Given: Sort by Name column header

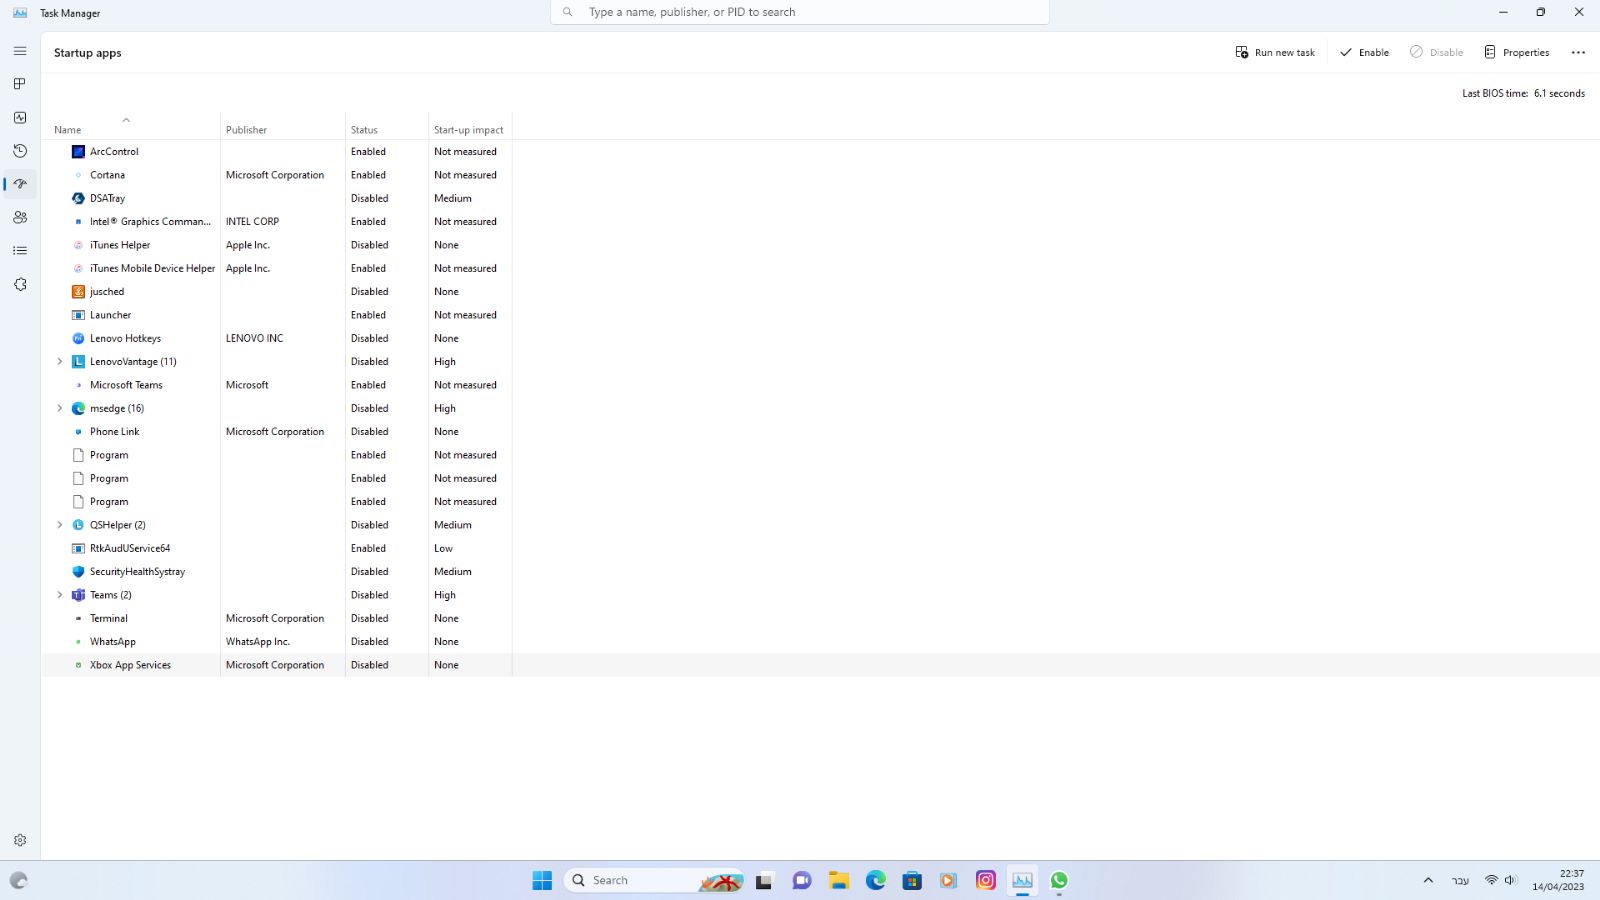Looking at the screenshot, I should coord(131,125).
